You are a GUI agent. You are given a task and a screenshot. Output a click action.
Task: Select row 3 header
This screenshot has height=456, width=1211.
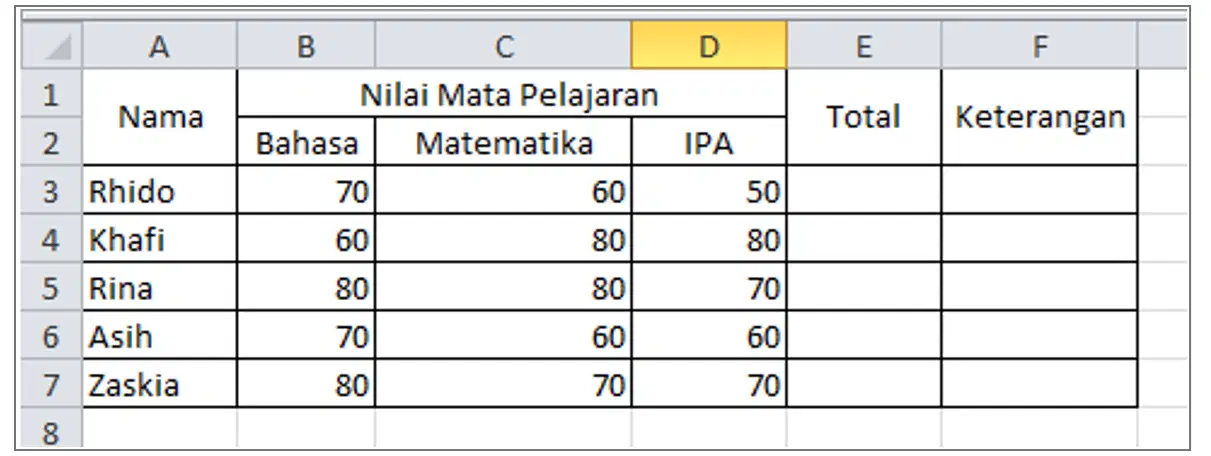pyautogui.click(x=52, y=190)
